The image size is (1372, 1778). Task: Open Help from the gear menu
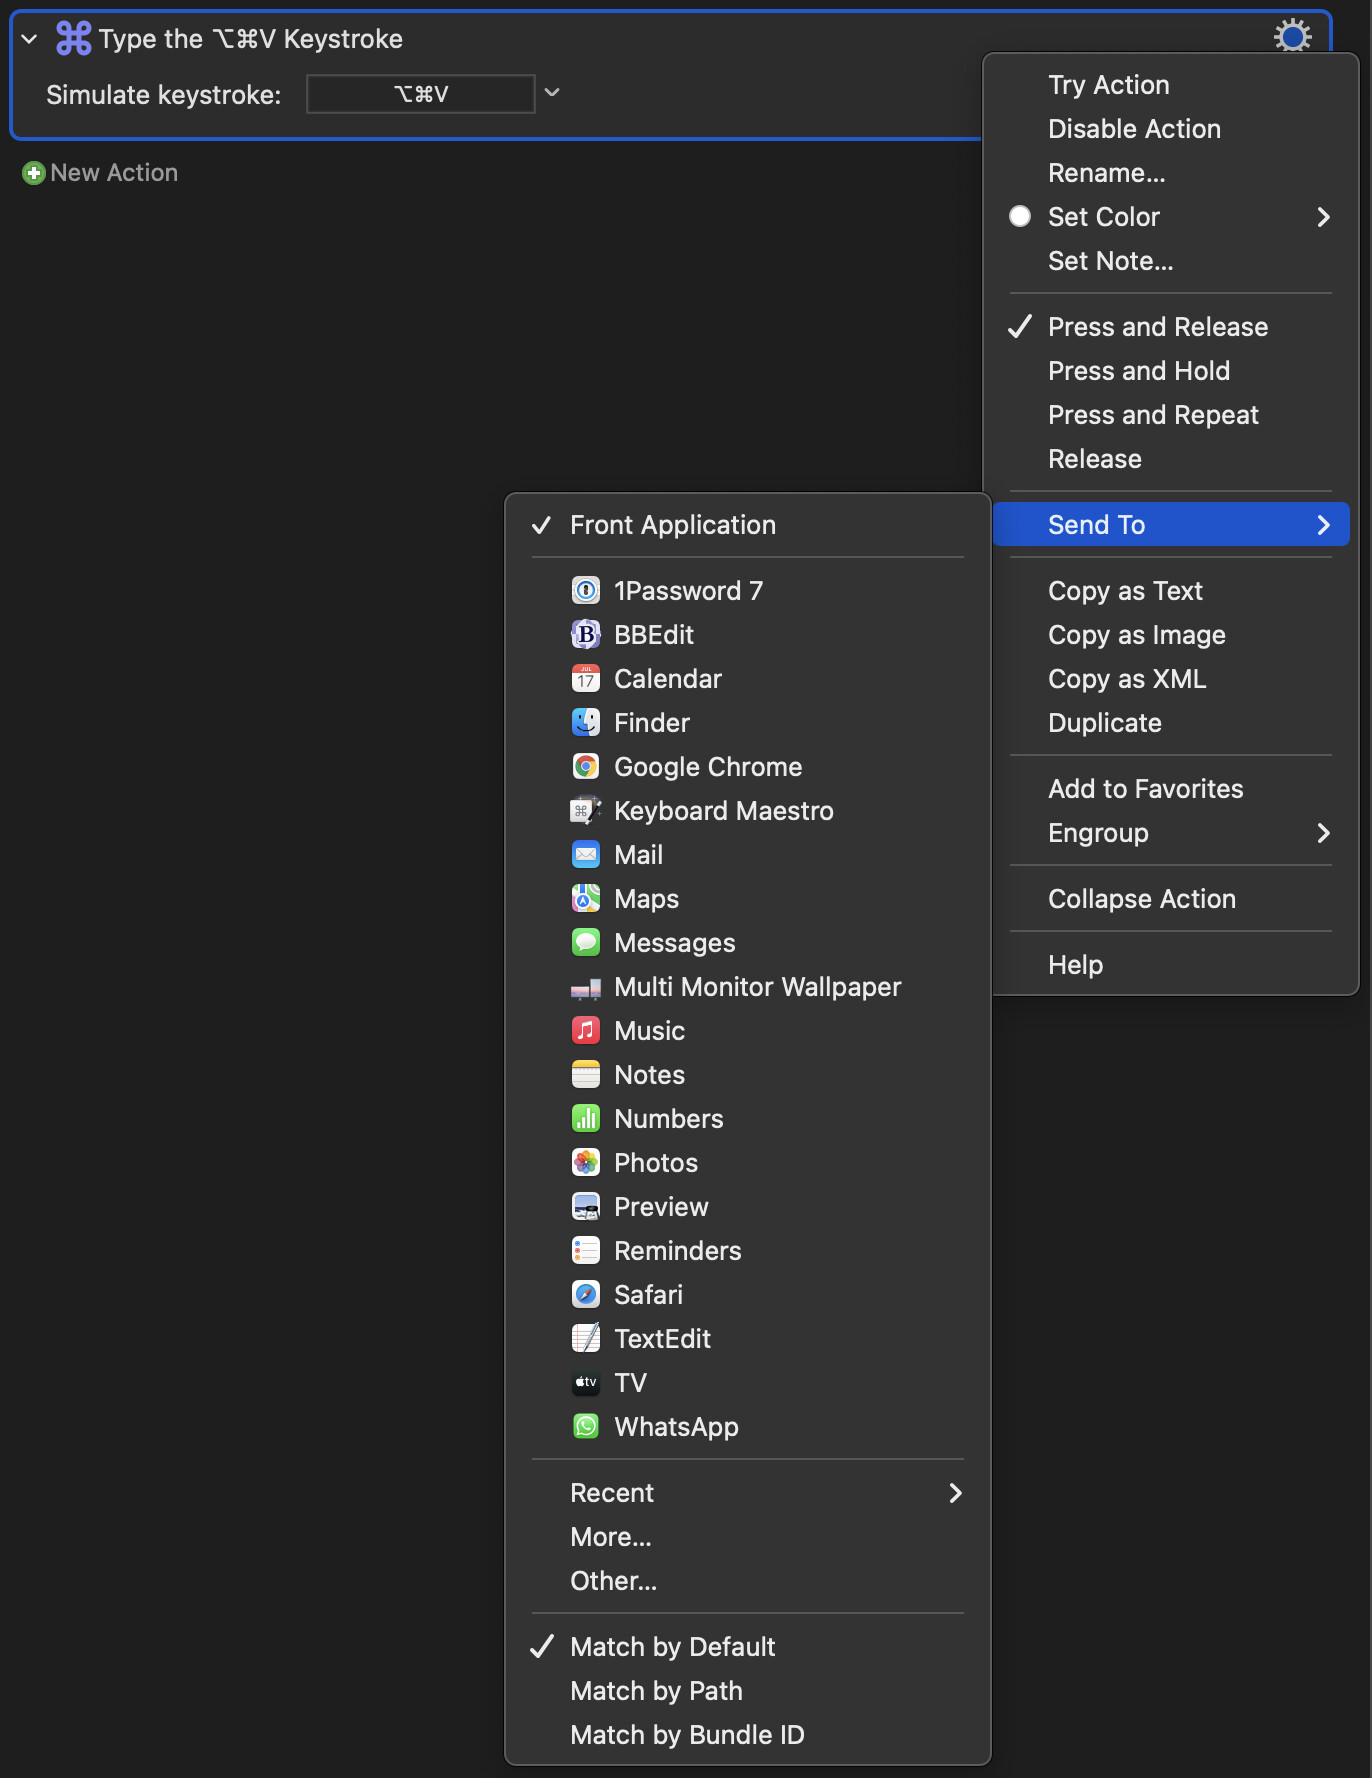[x=1171, y=965]
